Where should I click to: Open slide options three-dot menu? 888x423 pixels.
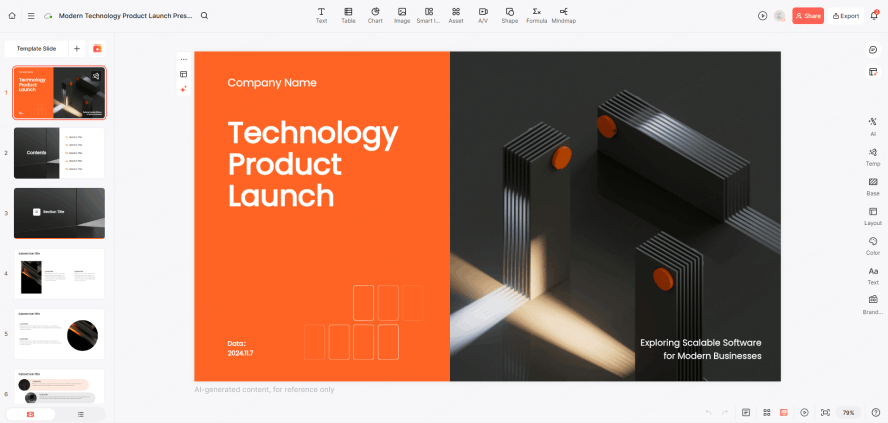coord(183,59)
